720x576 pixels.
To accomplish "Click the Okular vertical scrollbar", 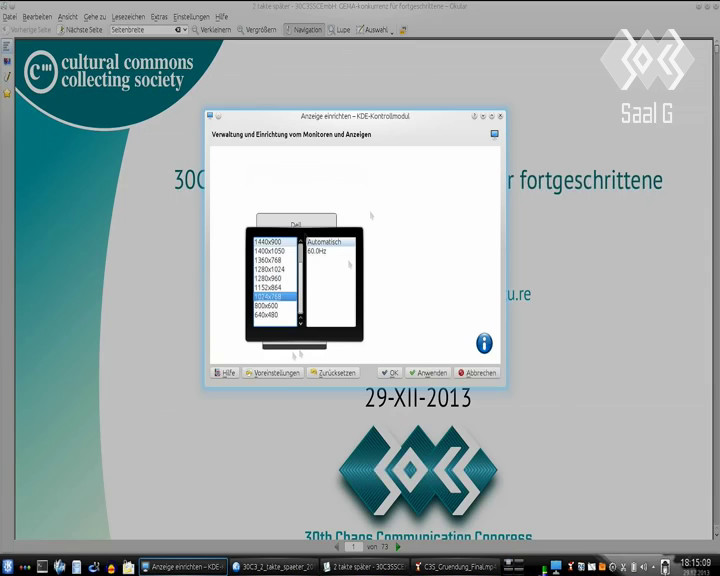I will 717,289.
